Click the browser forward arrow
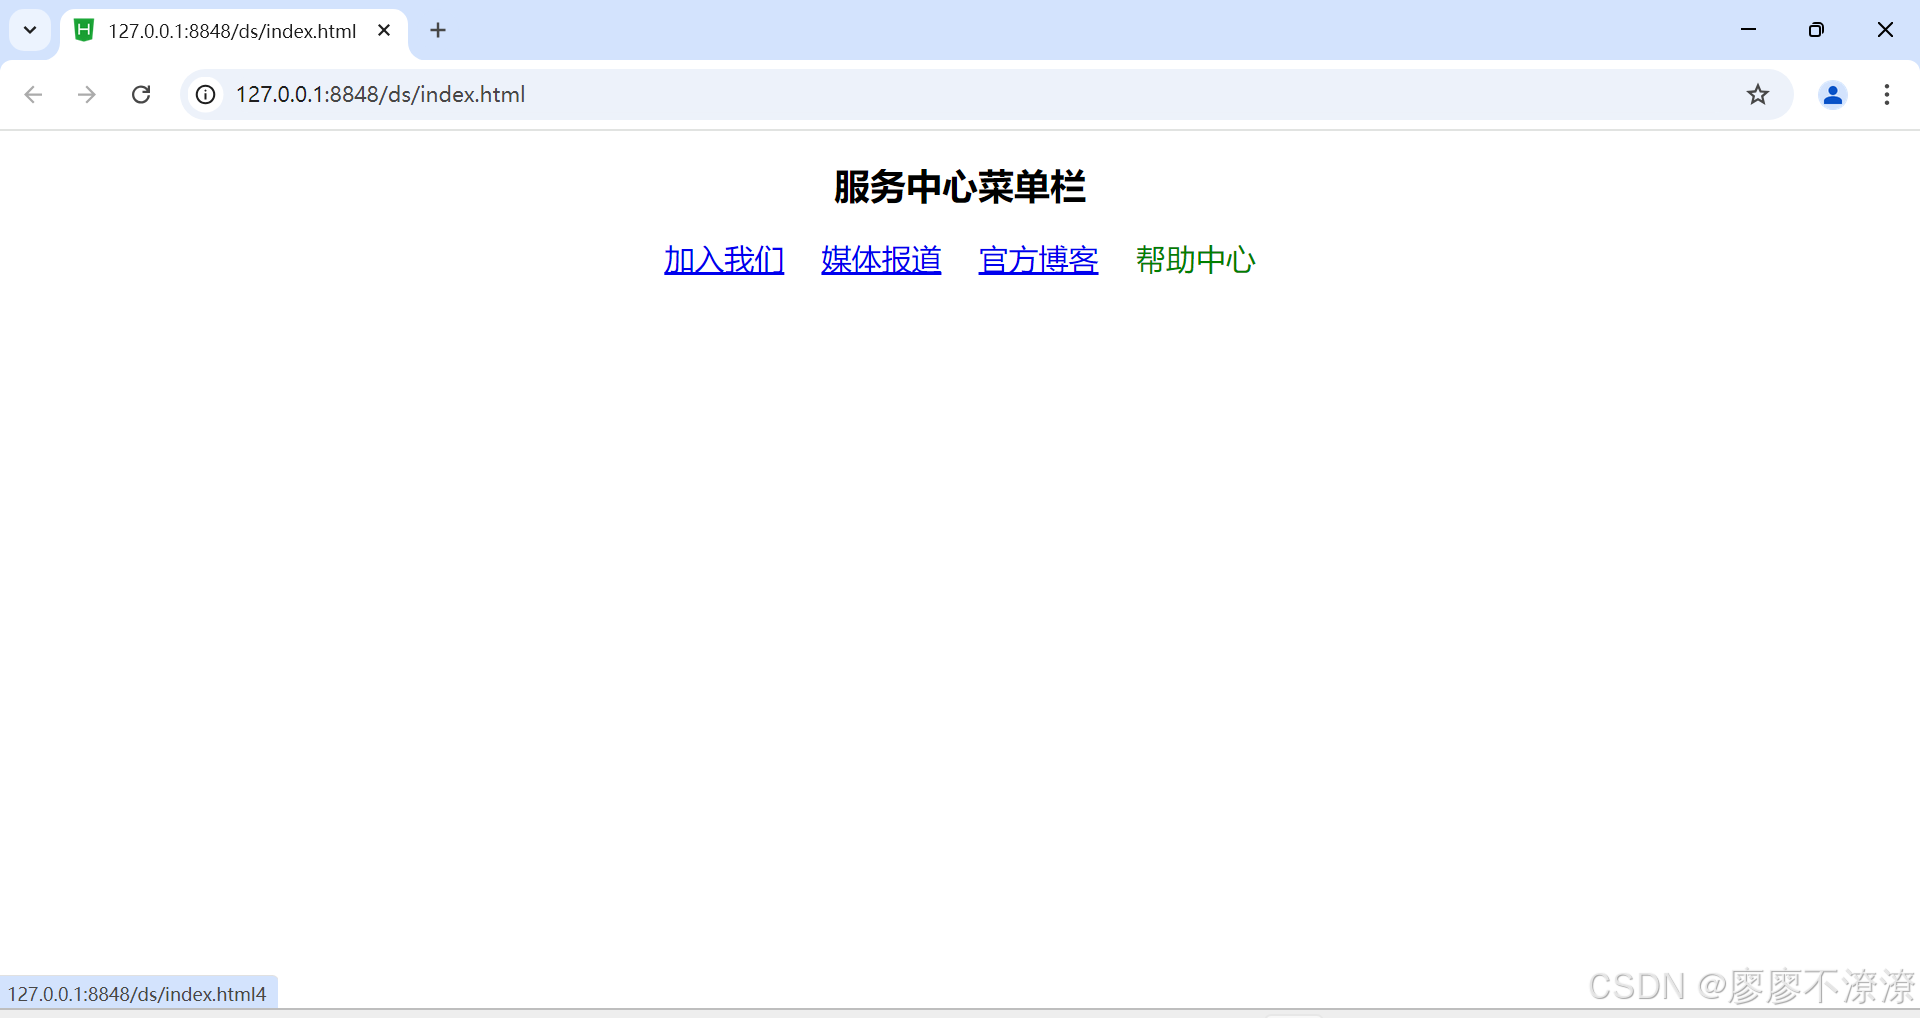The image size is (1920, 1018). (87, 94)
